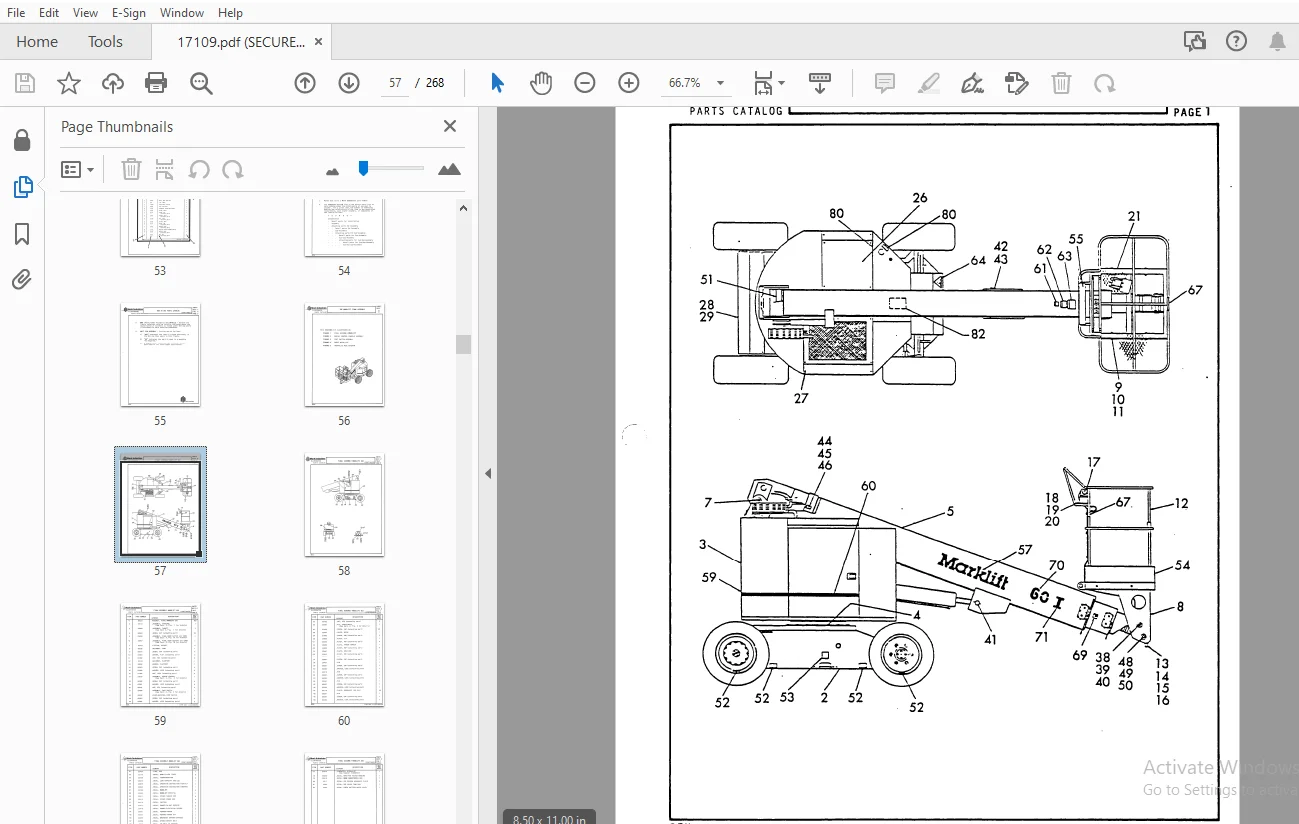
Task: Open the Sign document pen tool
Action: (x=972, y=83)
